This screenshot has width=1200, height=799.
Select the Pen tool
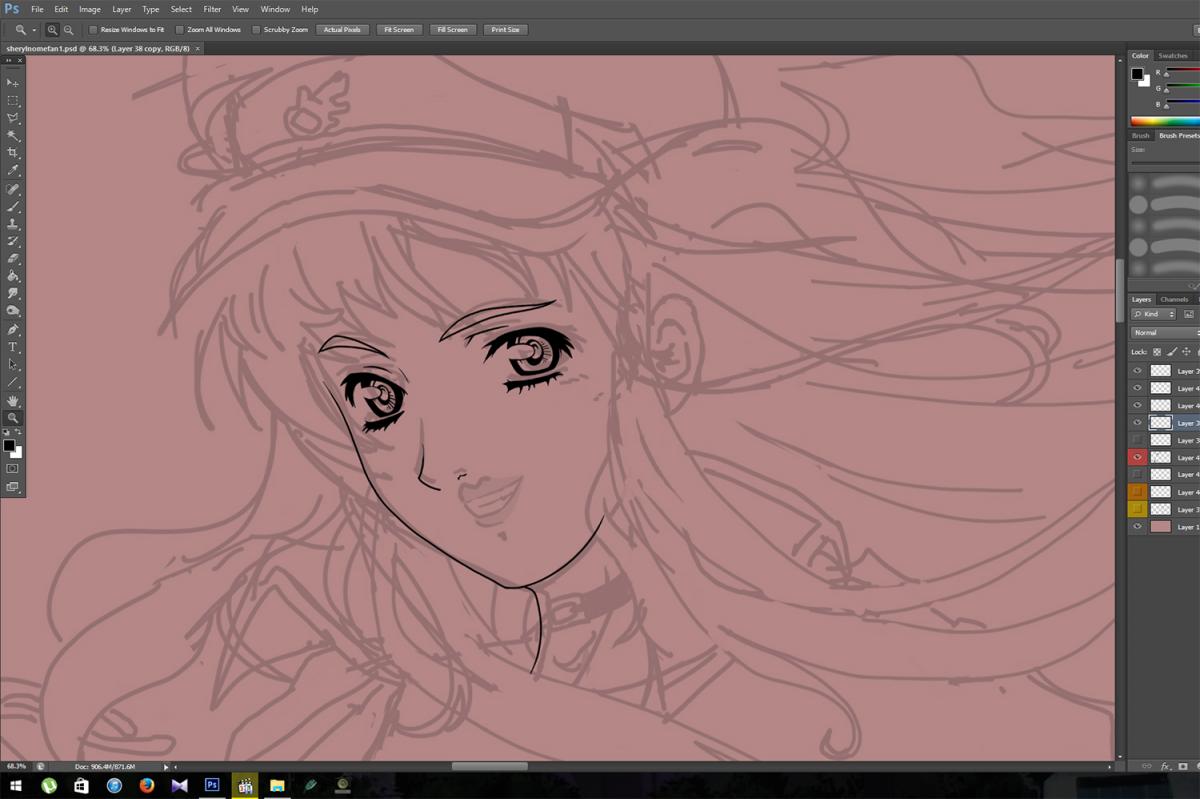pyautogui.click(x=13, y=329)
